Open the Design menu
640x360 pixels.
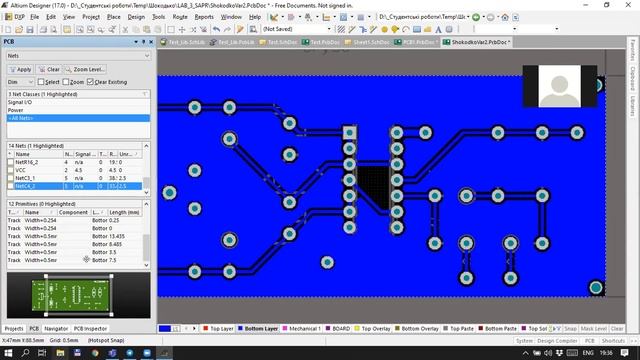pyautogui.click(x=136, y=17)
